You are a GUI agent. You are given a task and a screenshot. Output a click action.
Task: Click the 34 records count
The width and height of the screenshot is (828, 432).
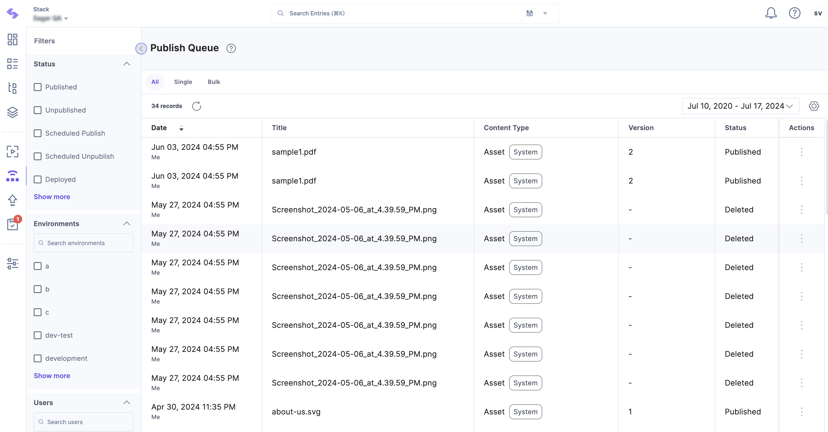pos(166,106)
